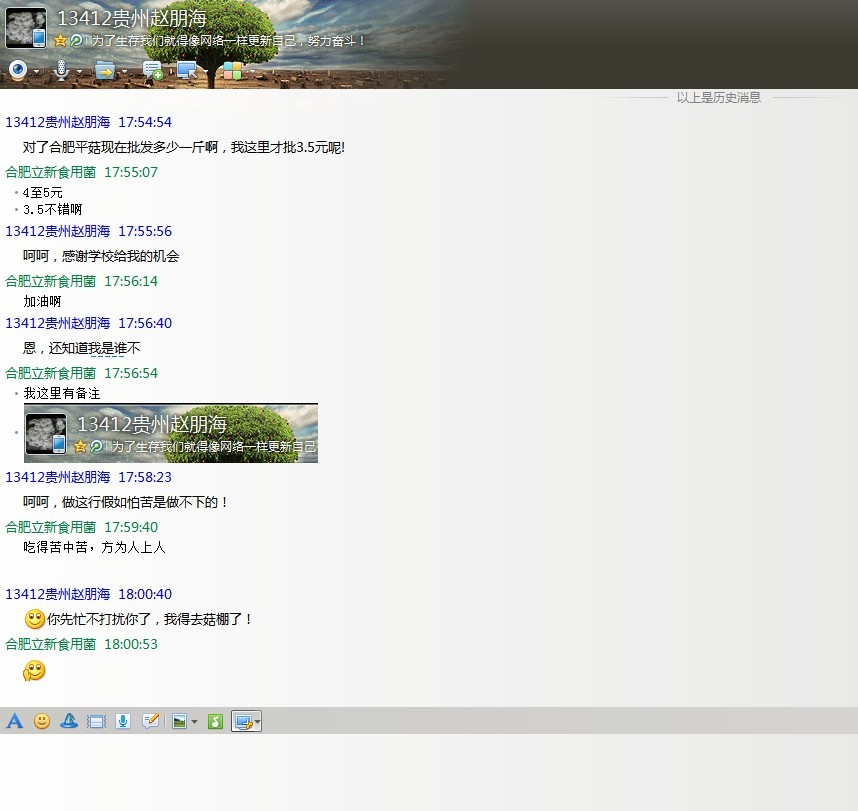Click sender name 合肥立新食用菌 at 17:55:07
The width and height of the screenshot is (858, 811).
point(50,172)
